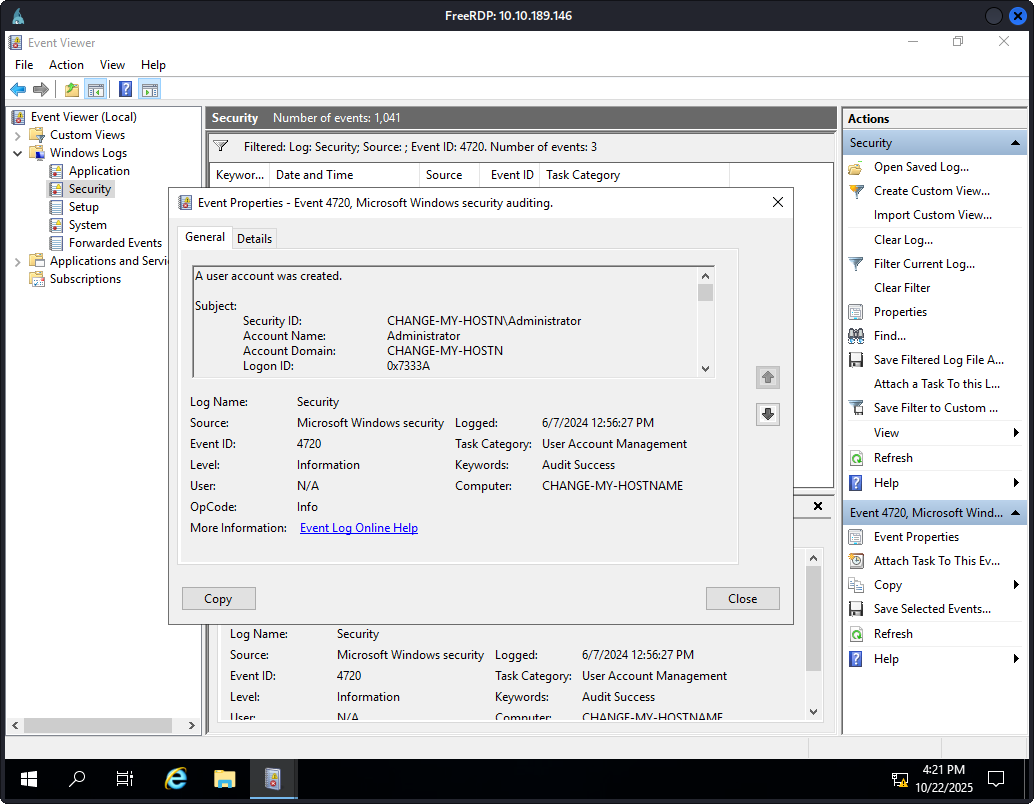Select the General tab

[205, 237]
